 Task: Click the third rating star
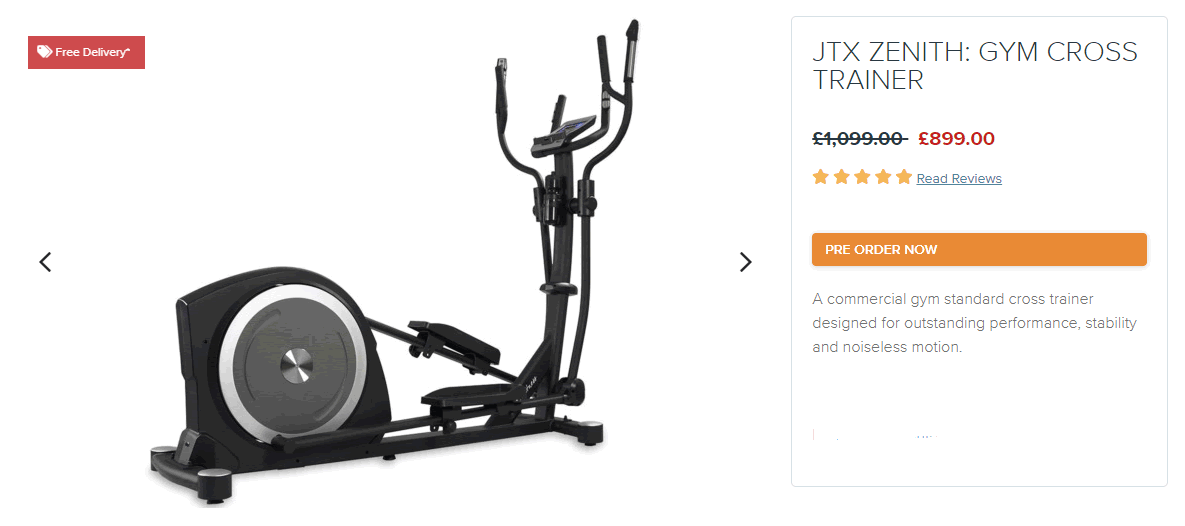(x=862, y=178)
